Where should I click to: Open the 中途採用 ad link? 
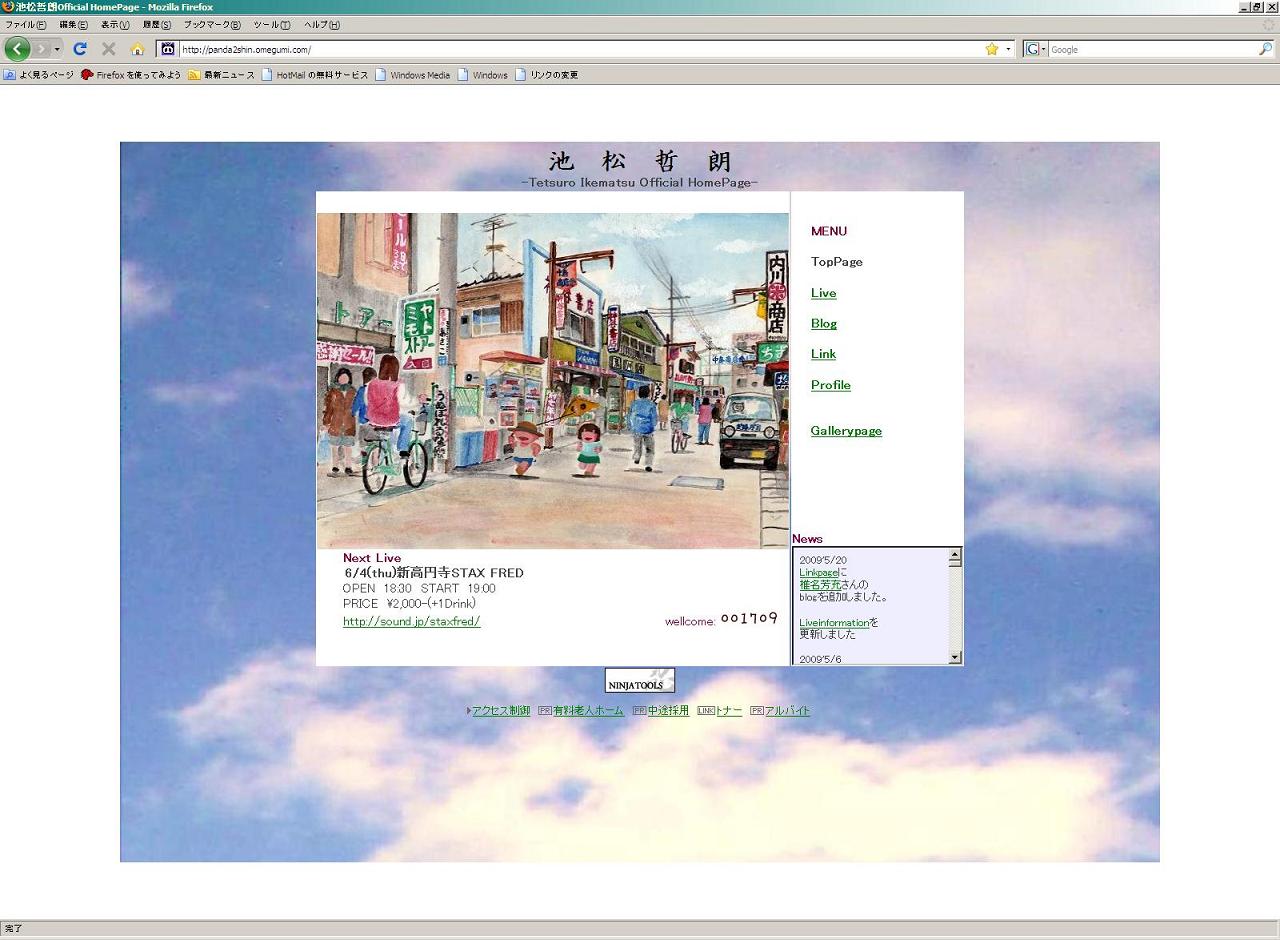click(x=668, y=711)
